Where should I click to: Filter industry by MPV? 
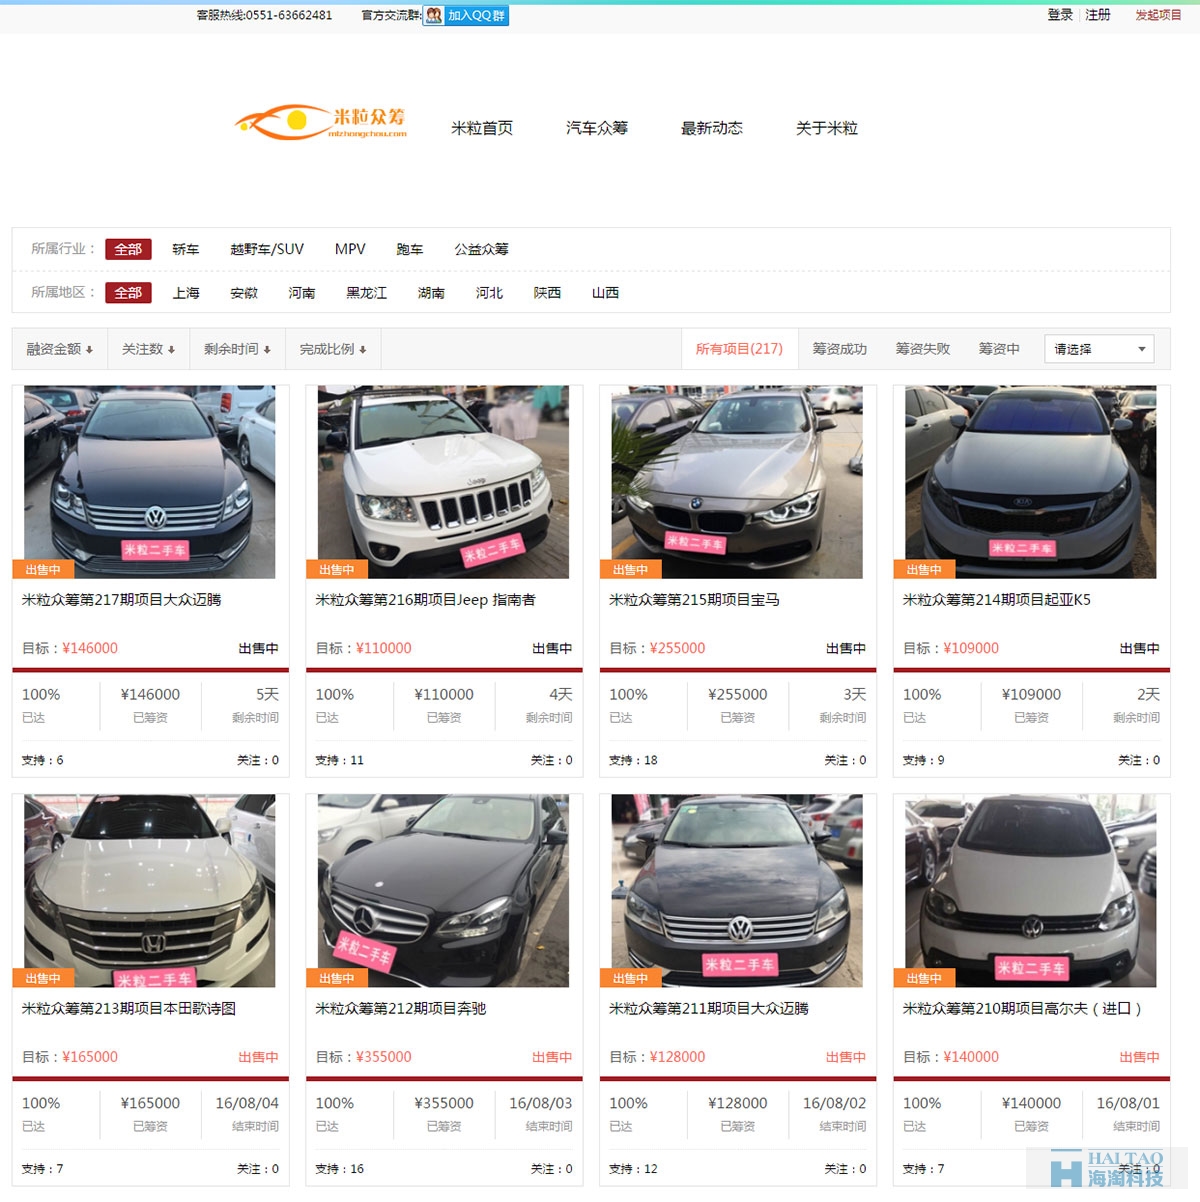[350, 249]
